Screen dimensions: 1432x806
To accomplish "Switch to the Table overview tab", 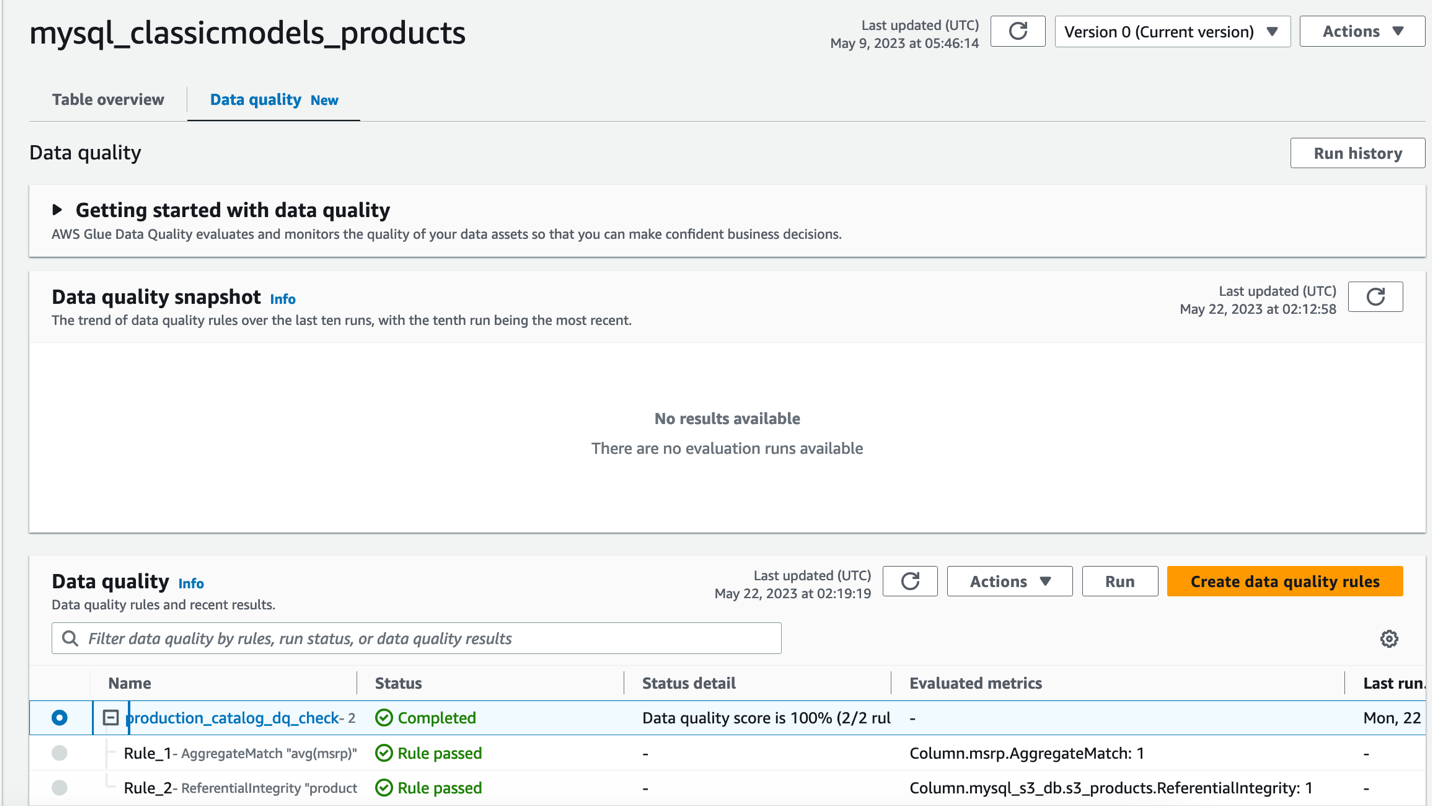I will tap(108, 99).
